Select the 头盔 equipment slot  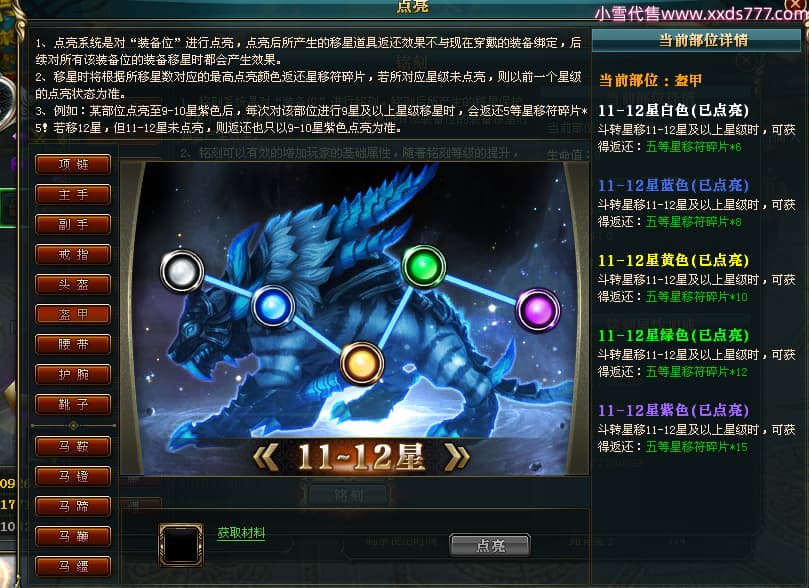[x=73, y=284]
